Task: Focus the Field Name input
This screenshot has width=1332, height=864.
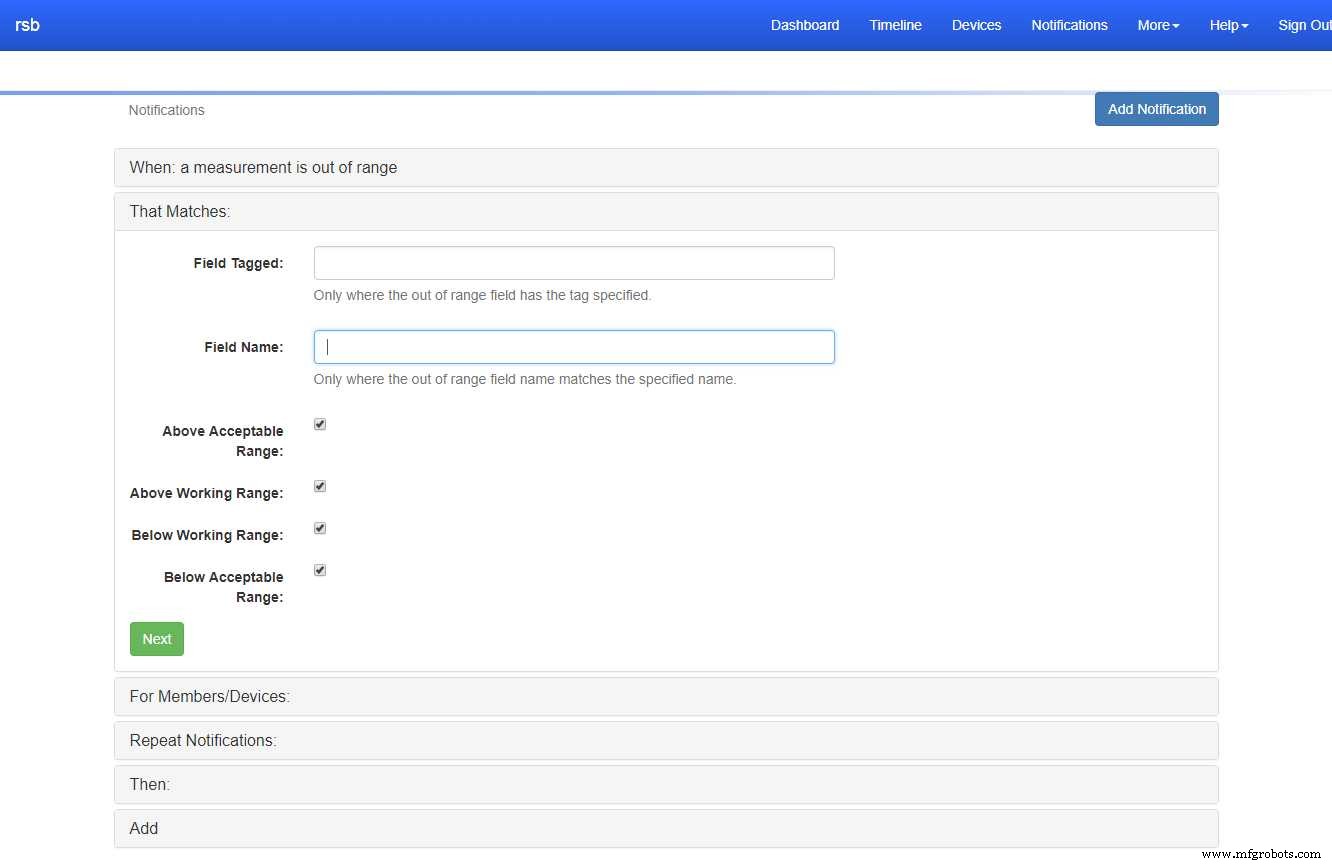Action: coord(573,347)
